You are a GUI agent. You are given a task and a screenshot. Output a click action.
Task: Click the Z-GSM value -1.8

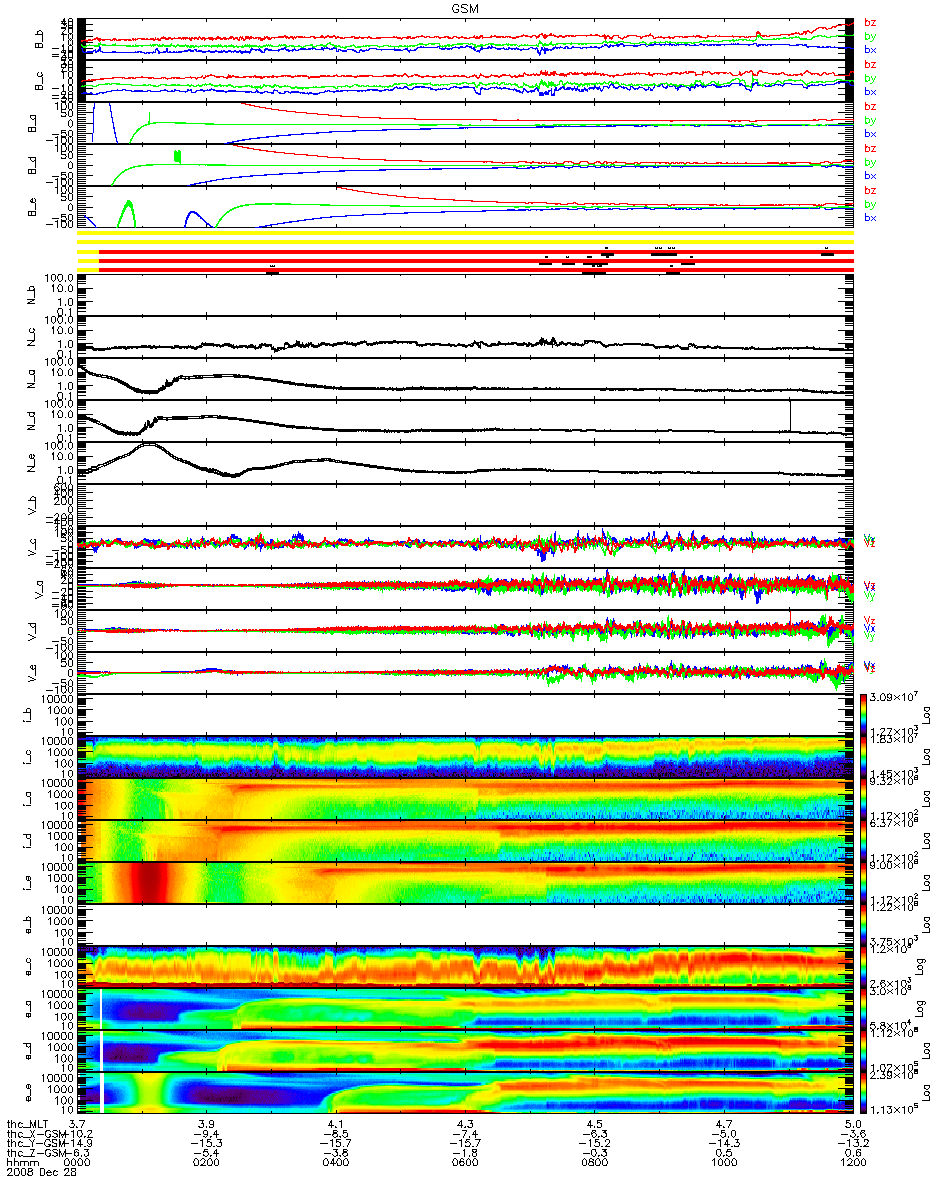coord(464,1153)
